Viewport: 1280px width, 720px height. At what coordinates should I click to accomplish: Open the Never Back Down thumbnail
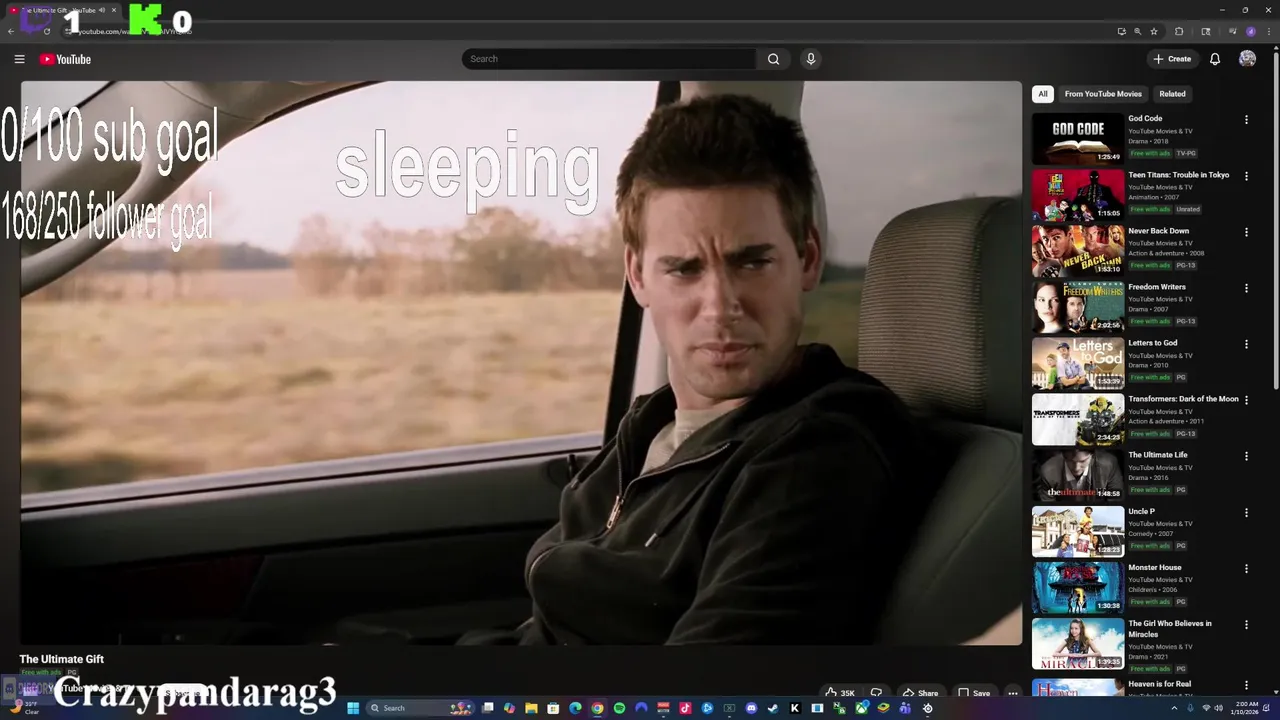1078,251
